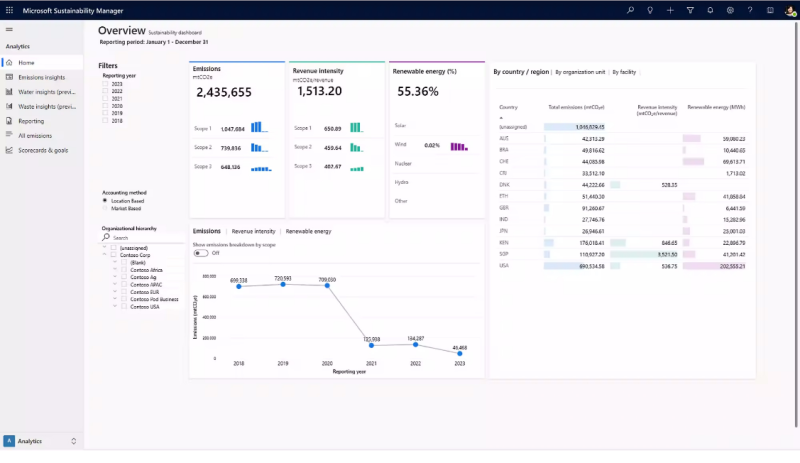This screenshot has width=800, height=463.
Task: Open the lightbulb assistant icon
Action: (x=650, y=10)
